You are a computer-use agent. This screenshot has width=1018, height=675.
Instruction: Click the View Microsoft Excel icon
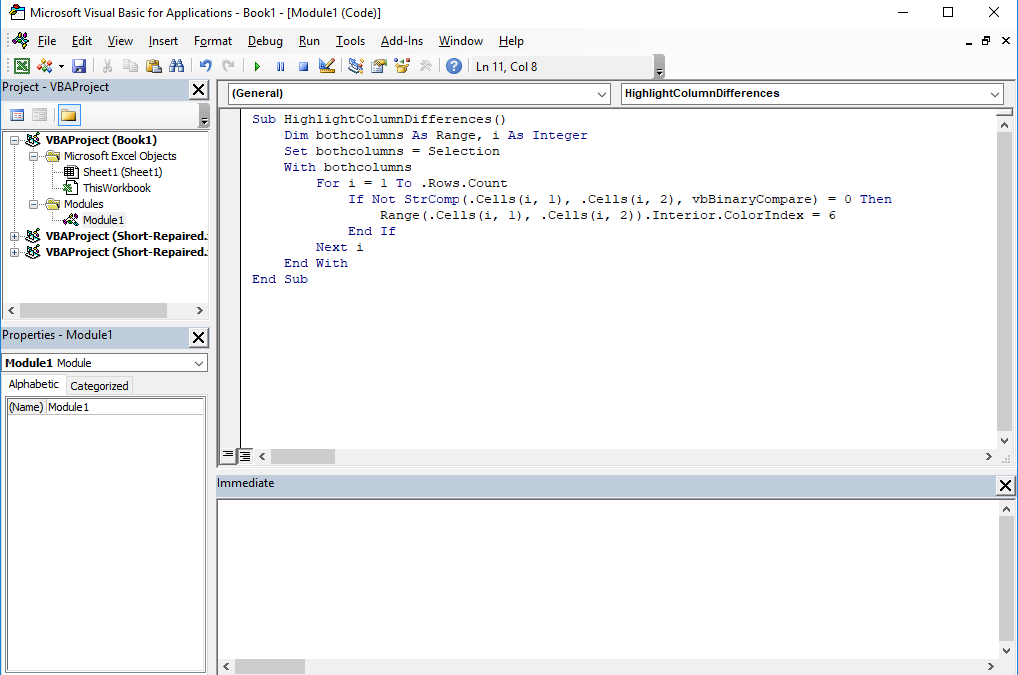(x=22, y=65)
